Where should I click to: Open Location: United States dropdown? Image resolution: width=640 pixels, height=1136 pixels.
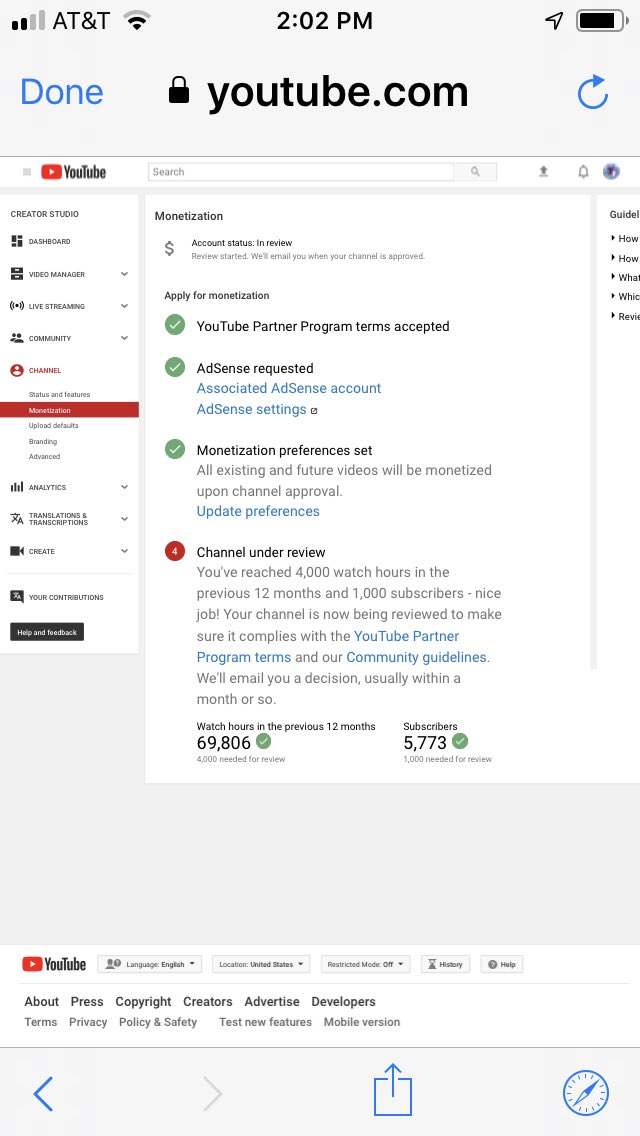point(261,964)
